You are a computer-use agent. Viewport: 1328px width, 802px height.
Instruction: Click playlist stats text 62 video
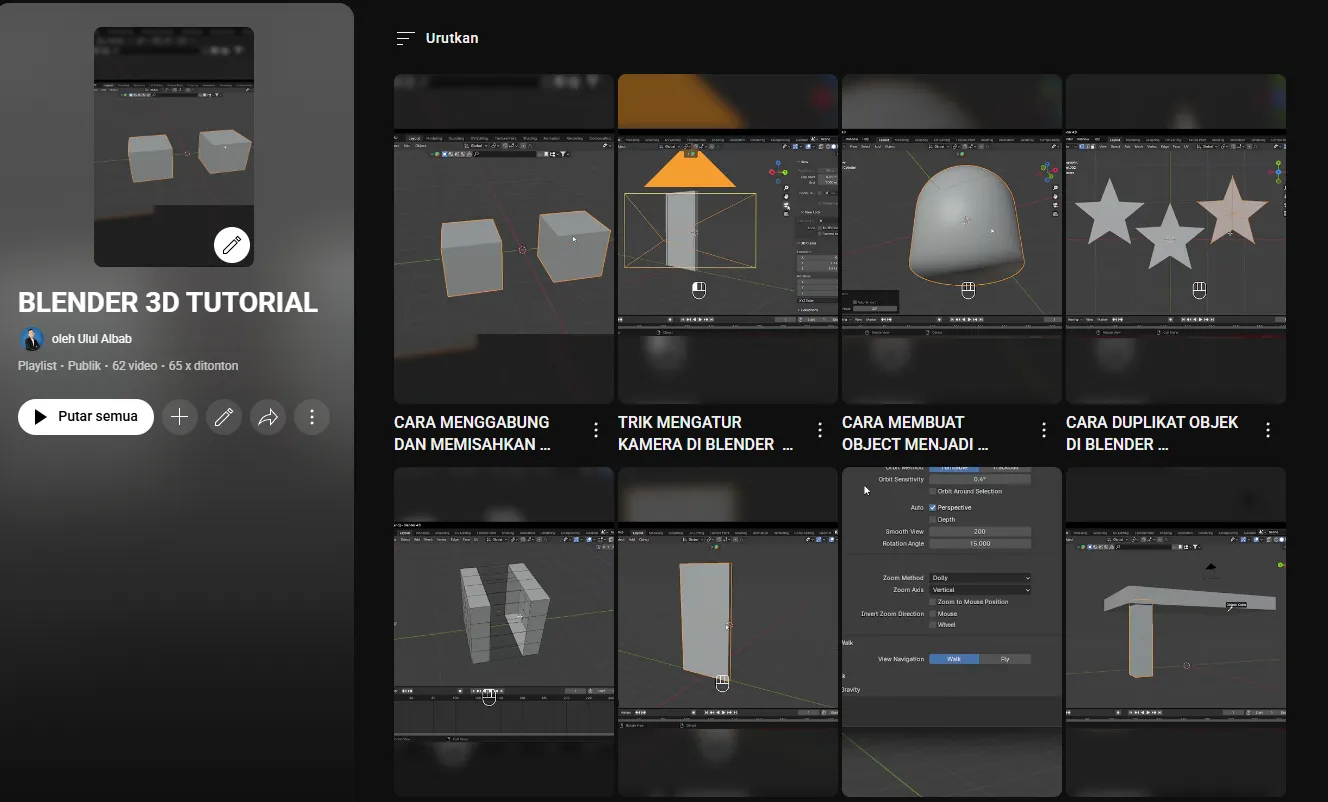pyautogui.click(x=135, y=366)
